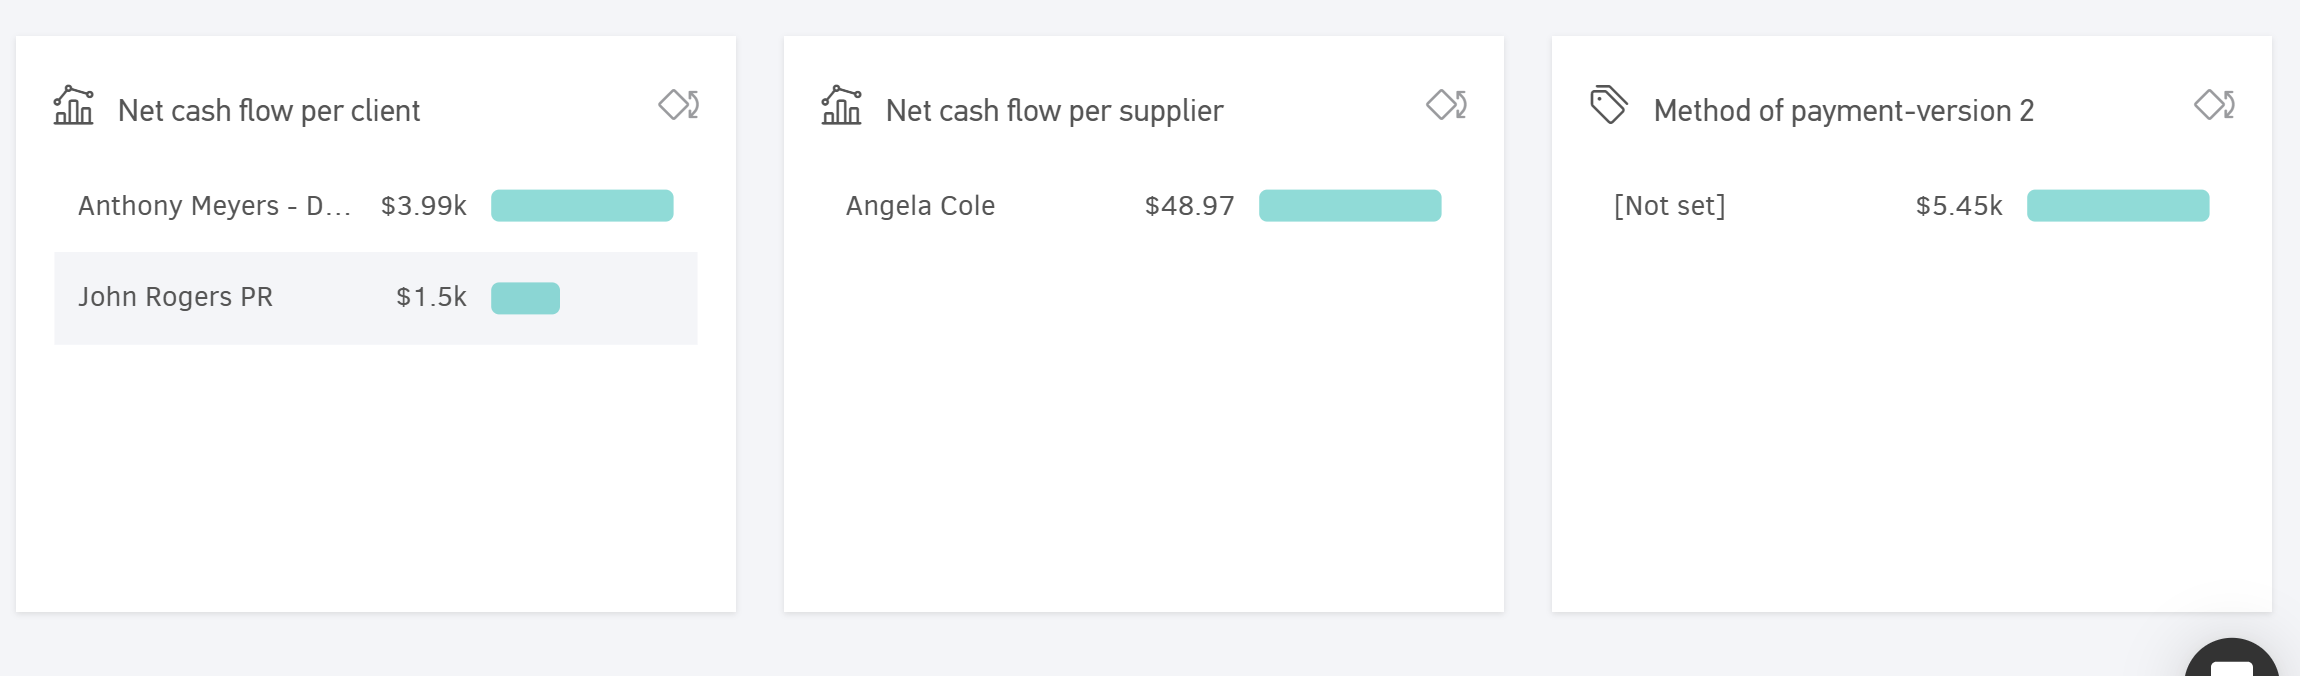2300x676 pixels.
Task: Select the Anthony Meyers client row
Action: click(x=214, y=206)
